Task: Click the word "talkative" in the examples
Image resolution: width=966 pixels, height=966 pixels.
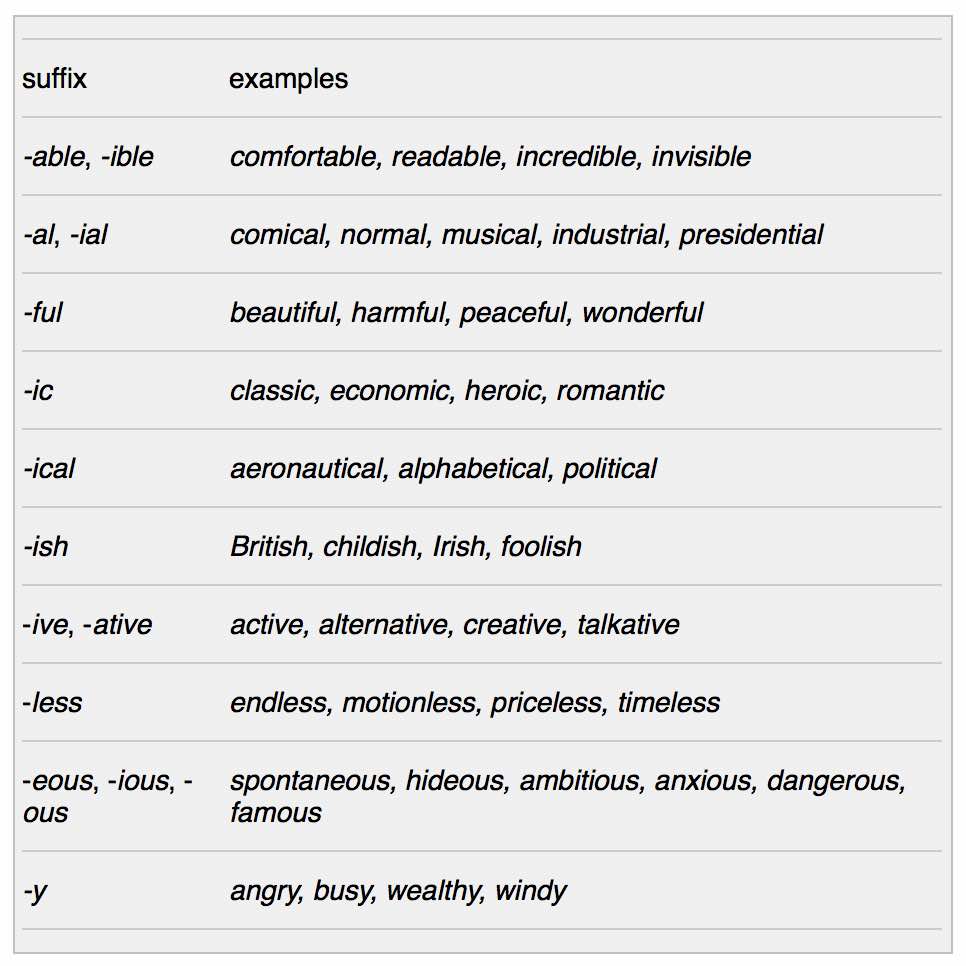Action: [628, 625]
